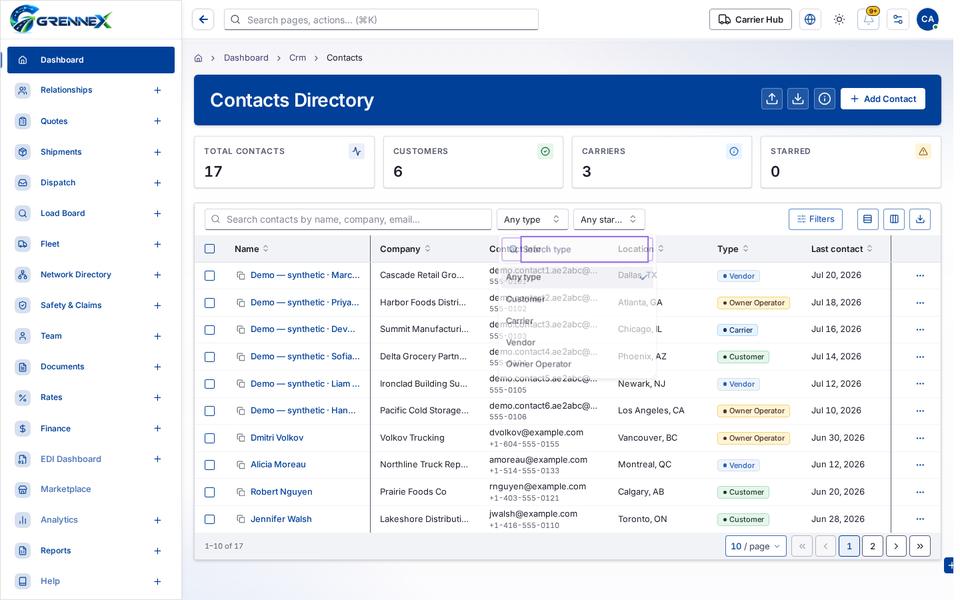
Task: Tick the checkbox for Cascade Retail row
Action: 209,276
